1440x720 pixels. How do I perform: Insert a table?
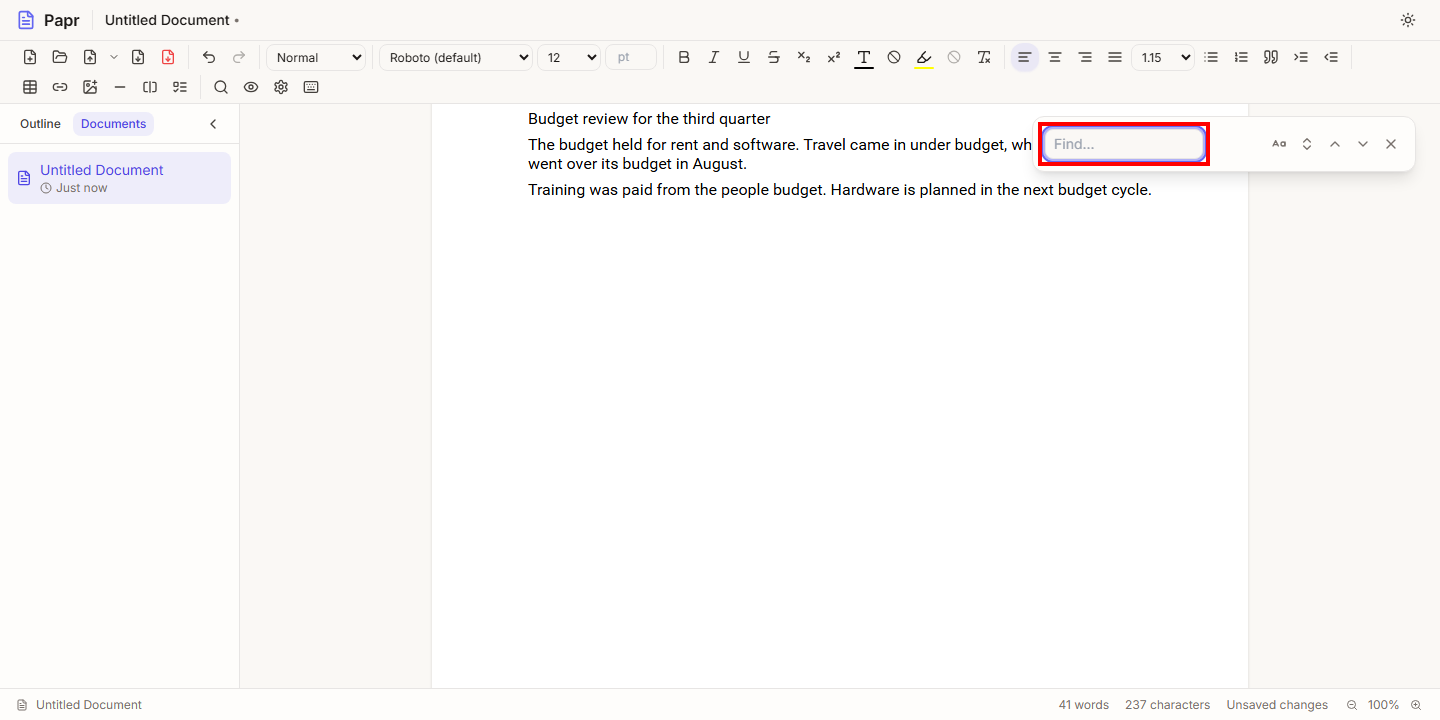(30, 87)
